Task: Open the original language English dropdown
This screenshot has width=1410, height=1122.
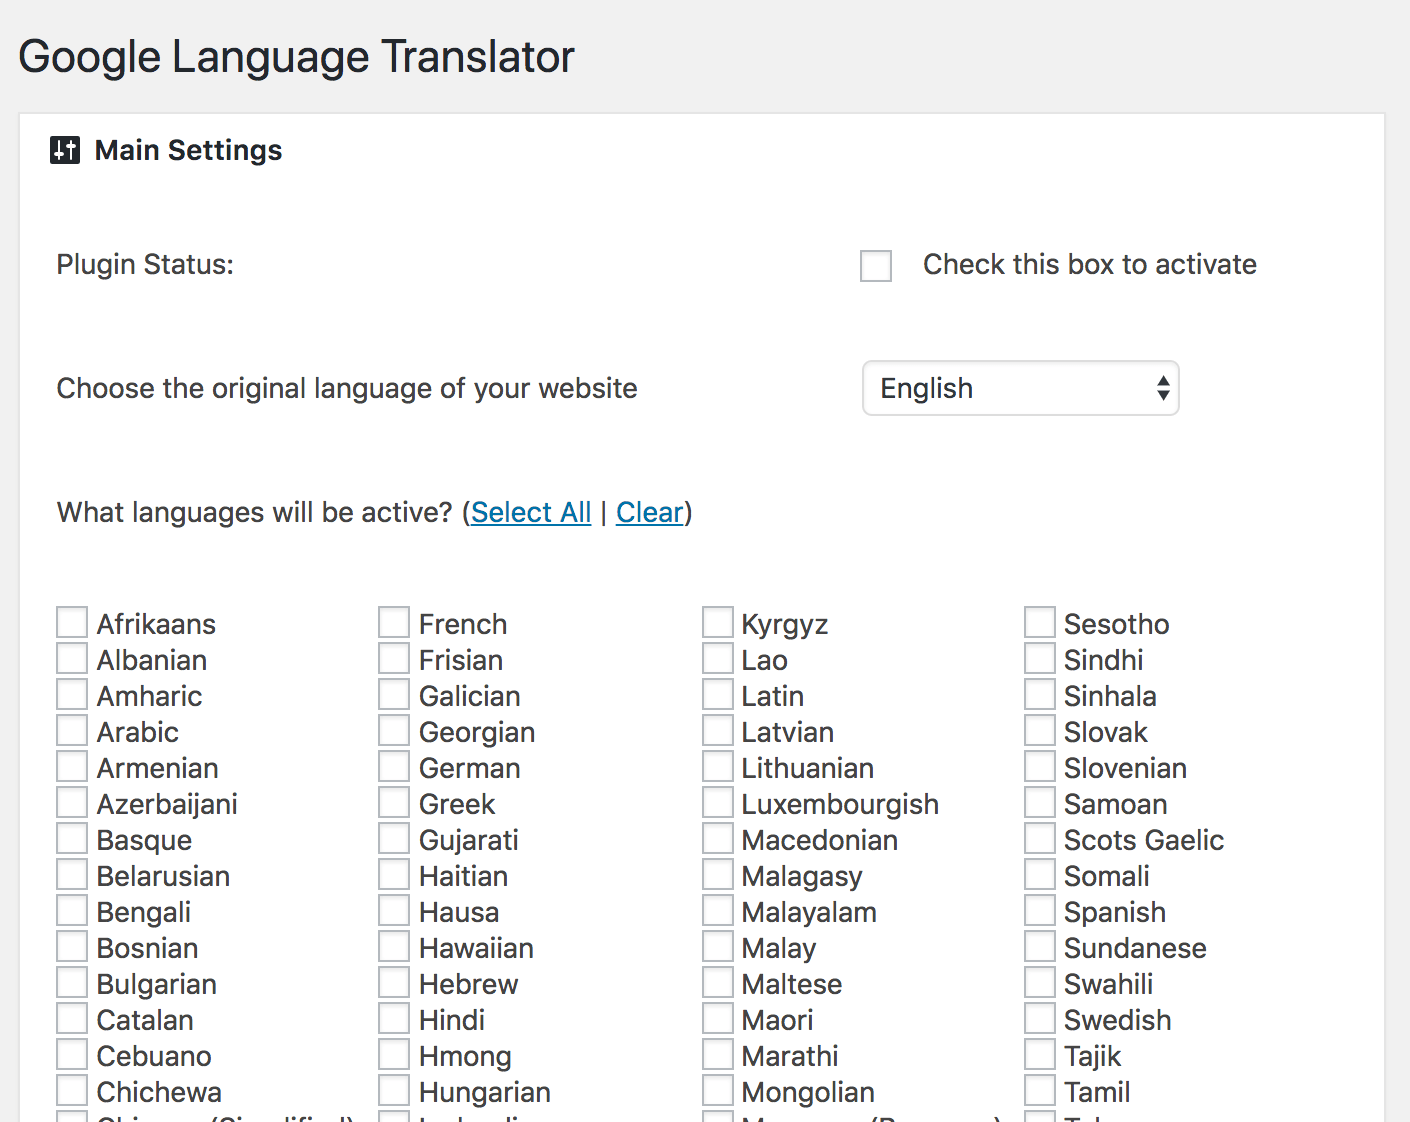Action: tap(1021, 388)
